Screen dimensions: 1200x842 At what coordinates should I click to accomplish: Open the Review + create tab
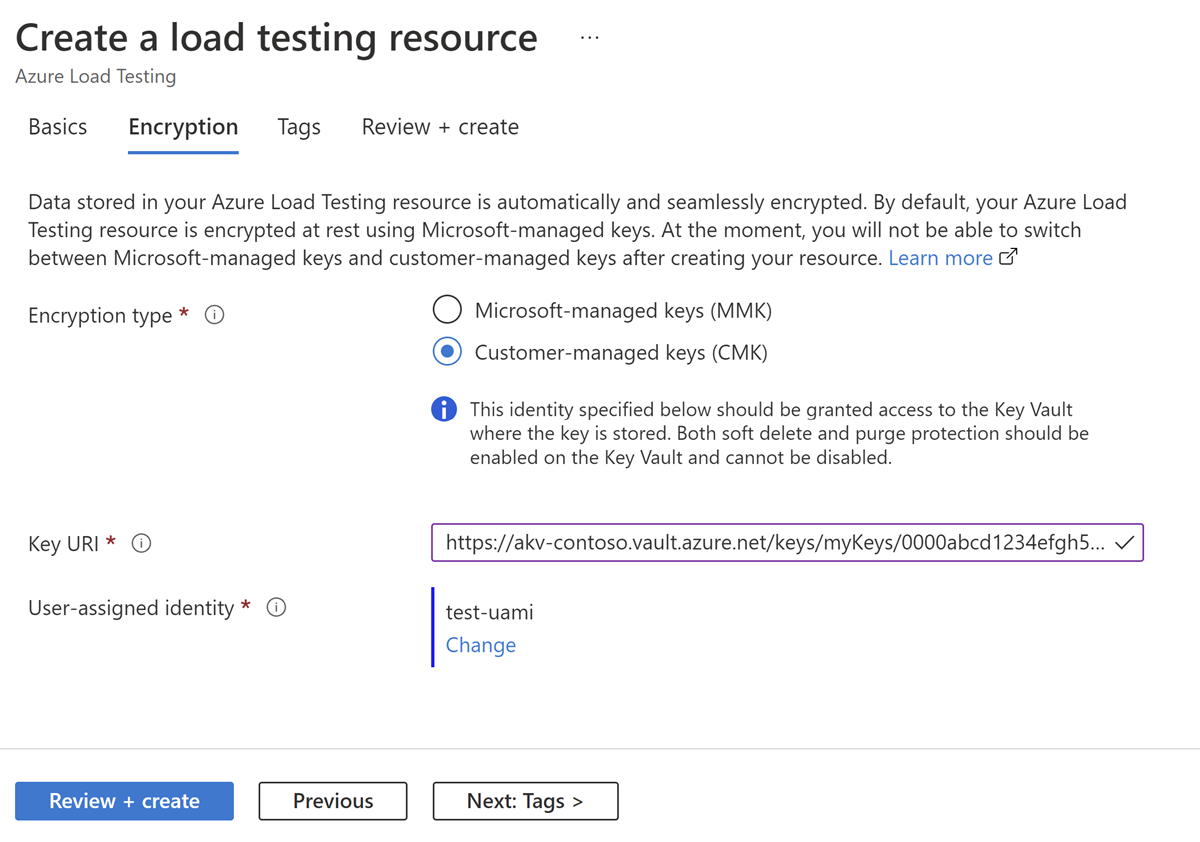440,127
